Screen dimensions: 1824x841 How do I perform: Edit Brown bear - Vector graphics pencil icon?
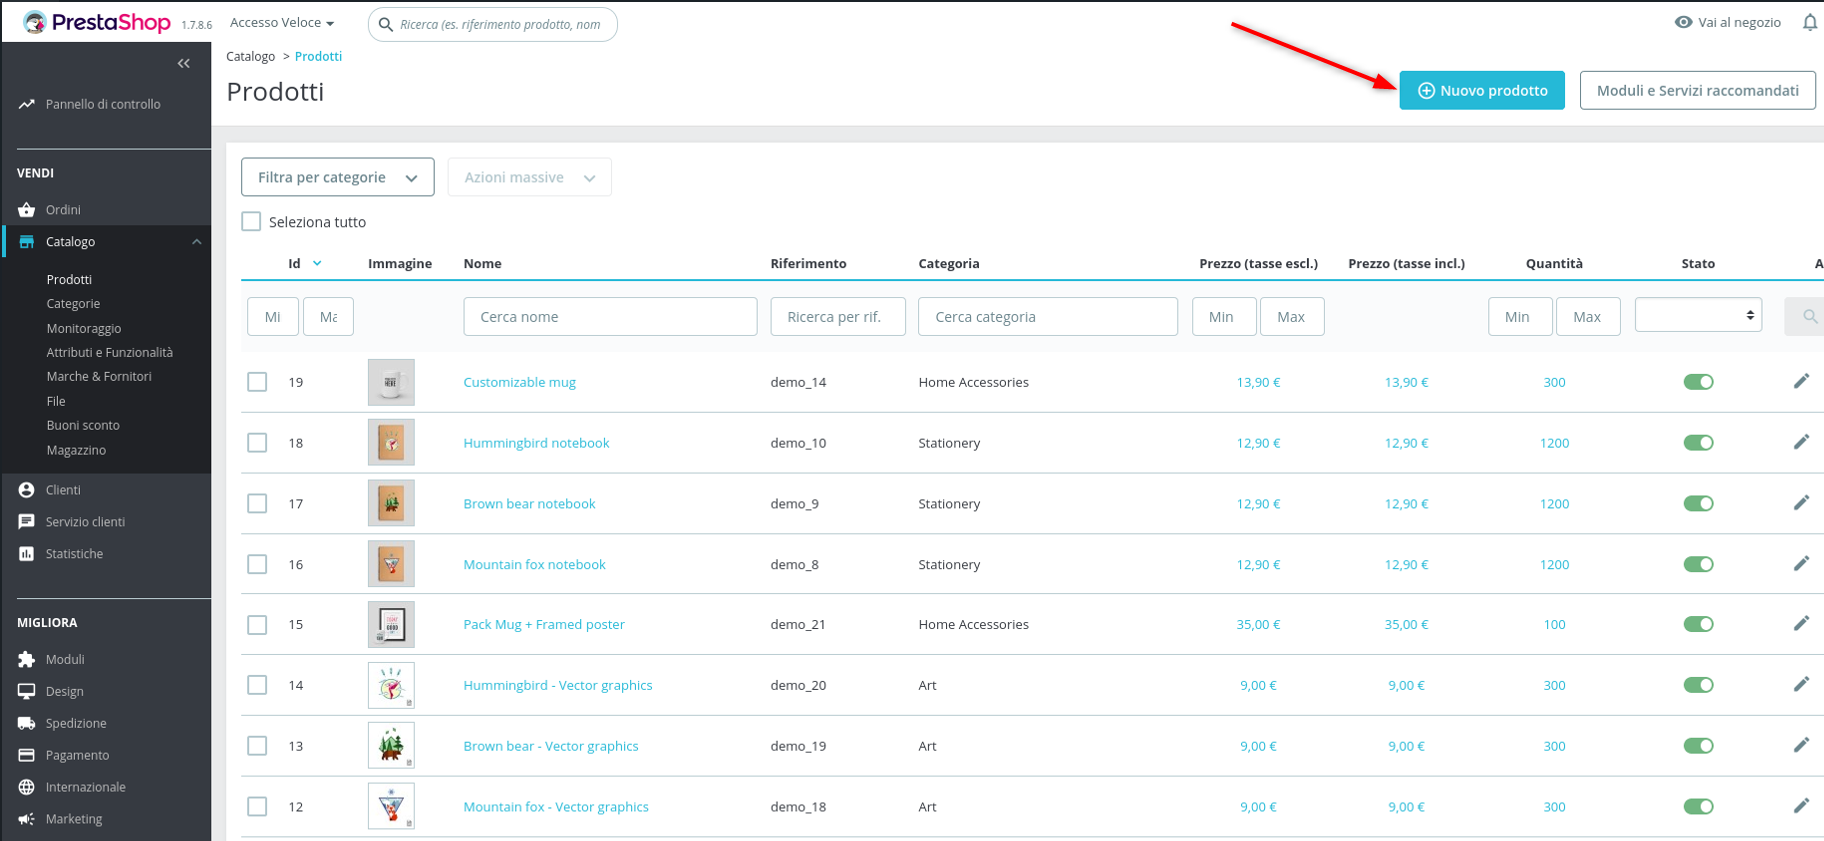(x=1801, y=746)
